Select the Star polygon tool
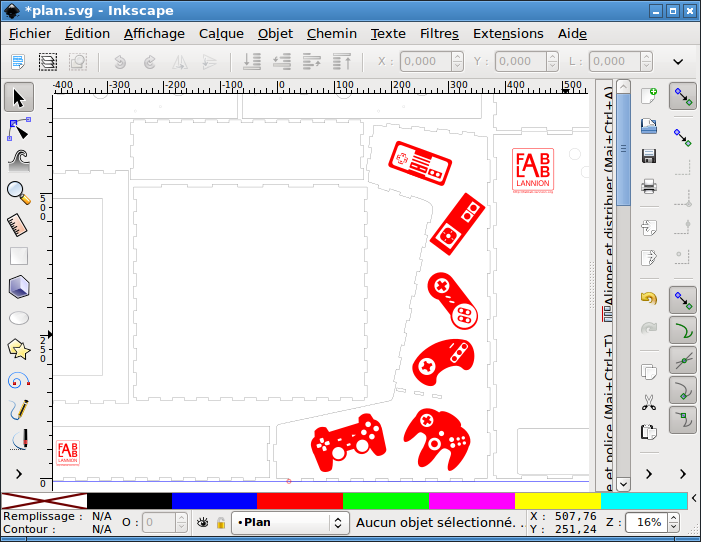Viewport: 701px width, 542px height. pyautogui.click(x=19, y=349)
